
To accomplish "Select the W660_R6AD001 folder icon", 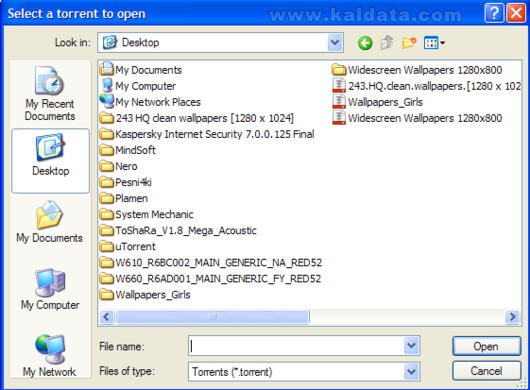I will [107, 278].
